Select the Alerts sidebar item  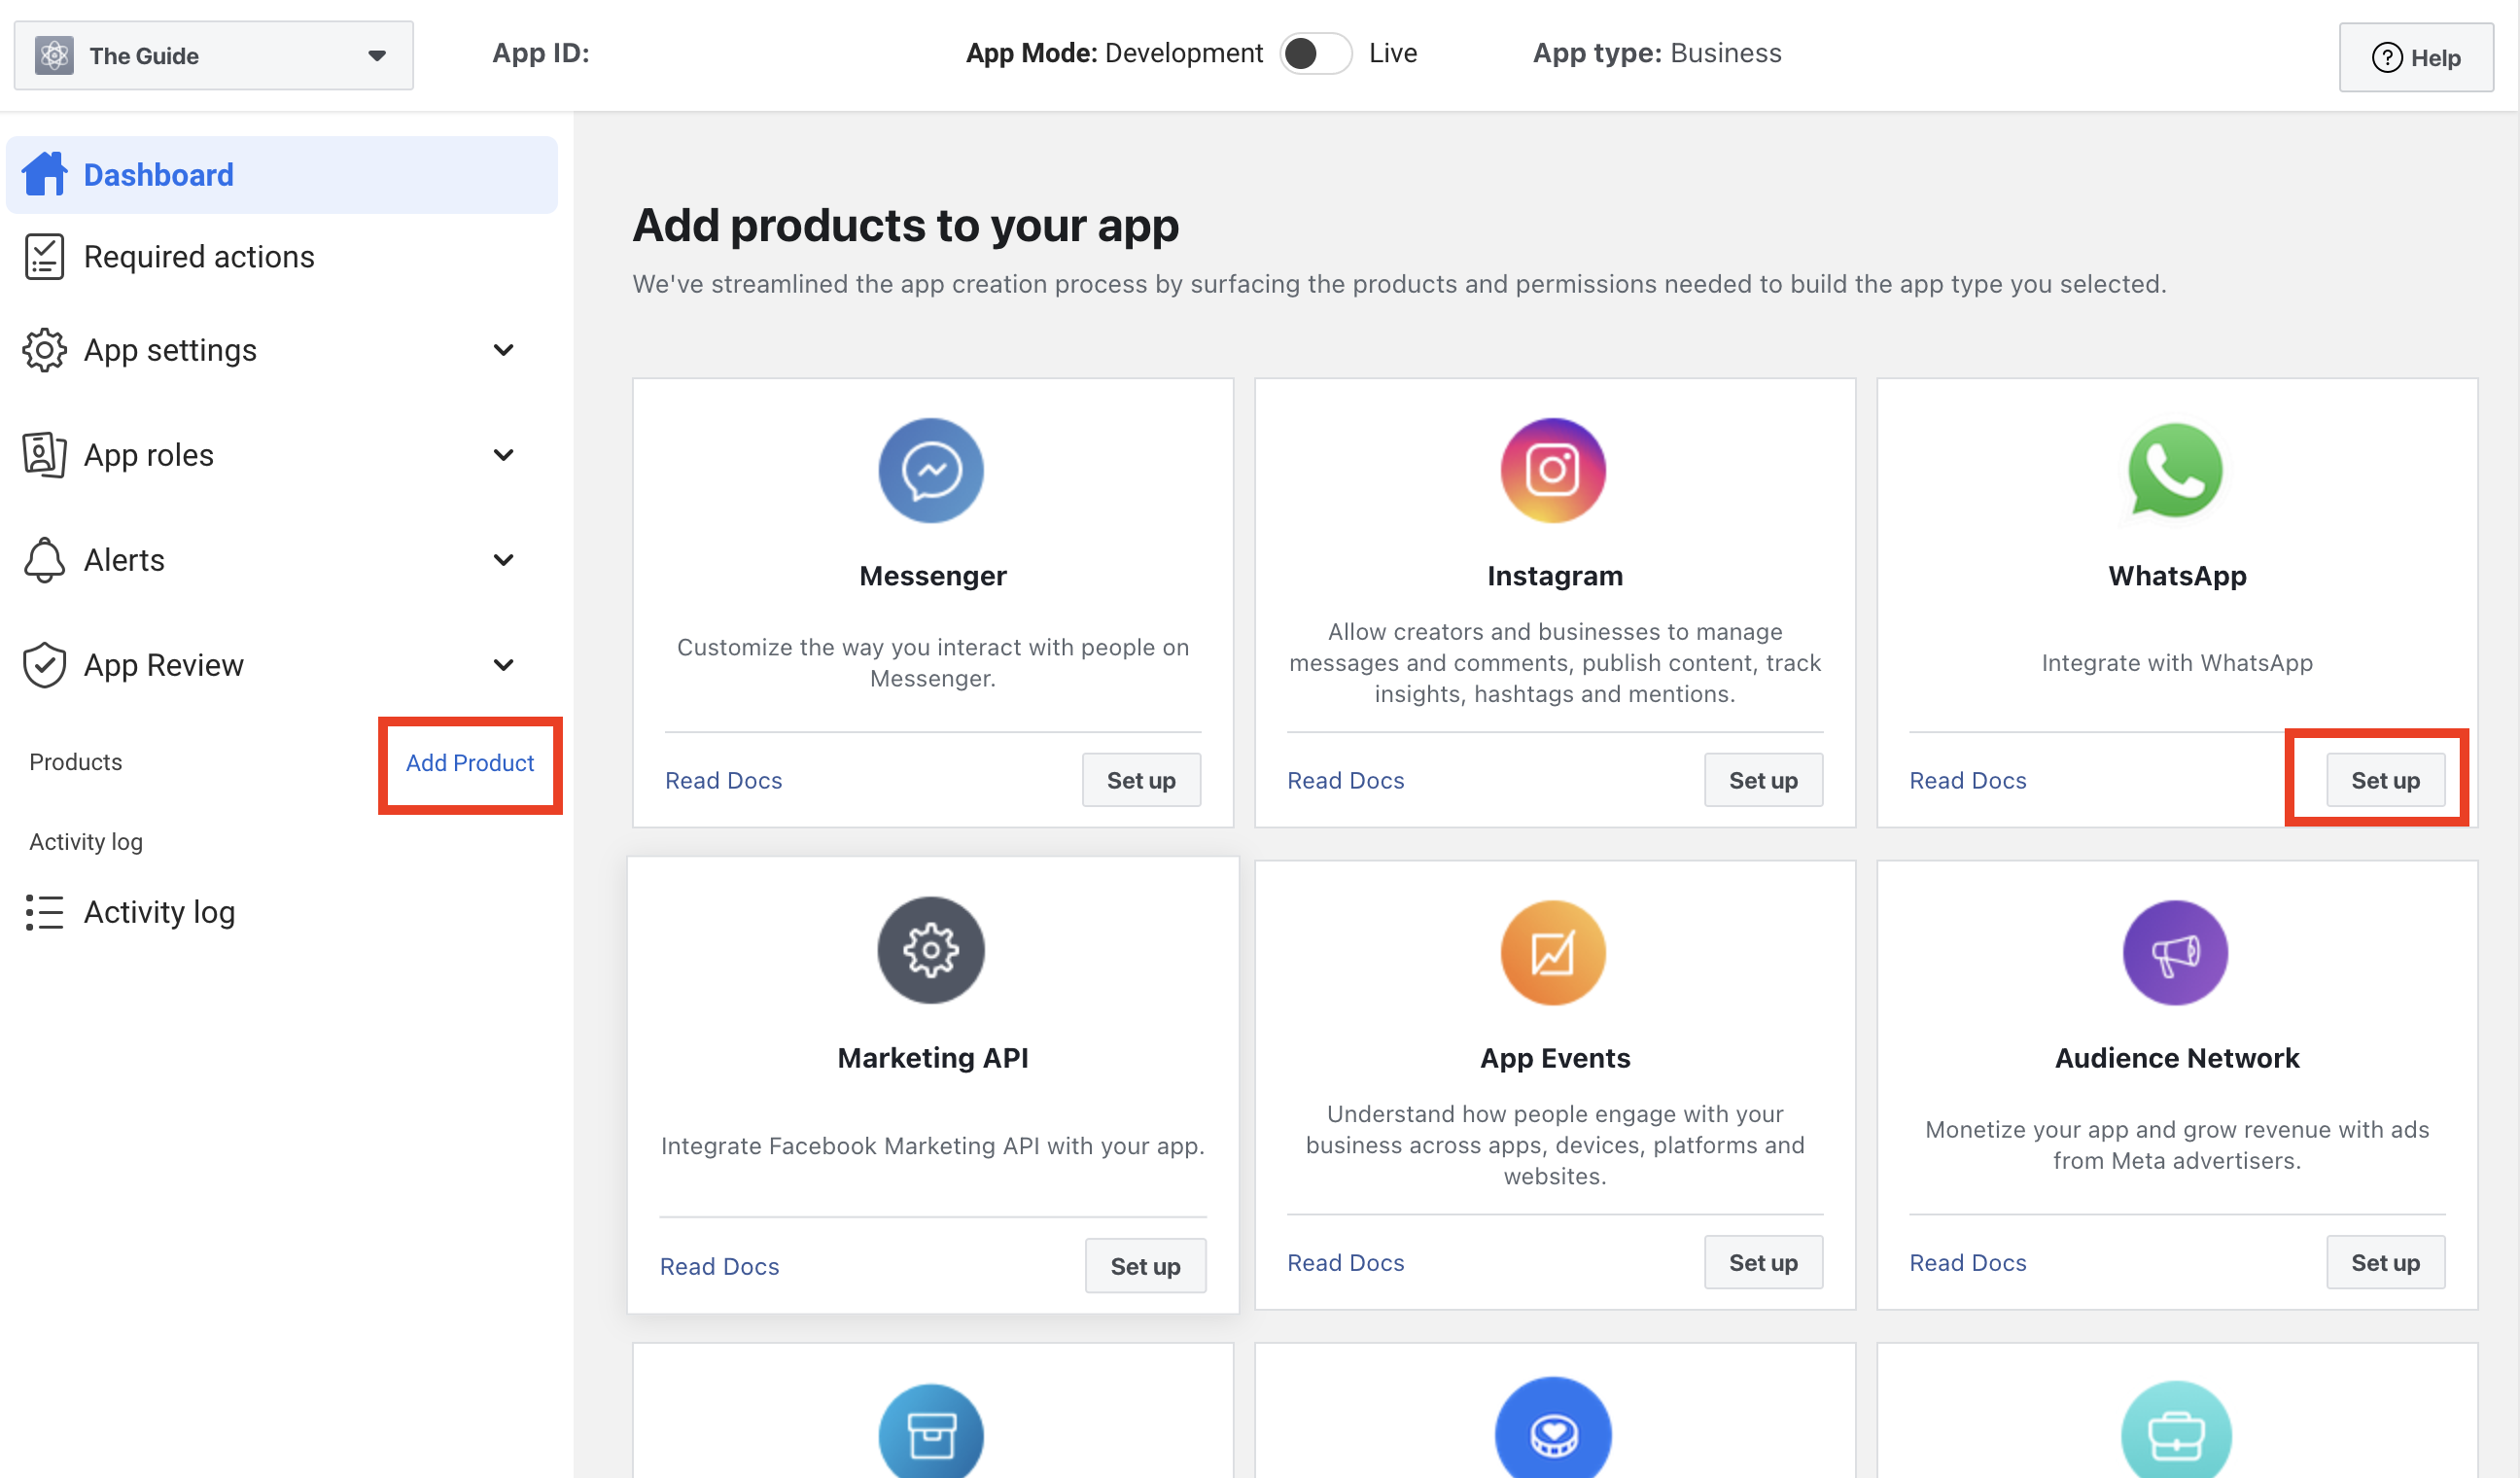(x=282, y=560)
